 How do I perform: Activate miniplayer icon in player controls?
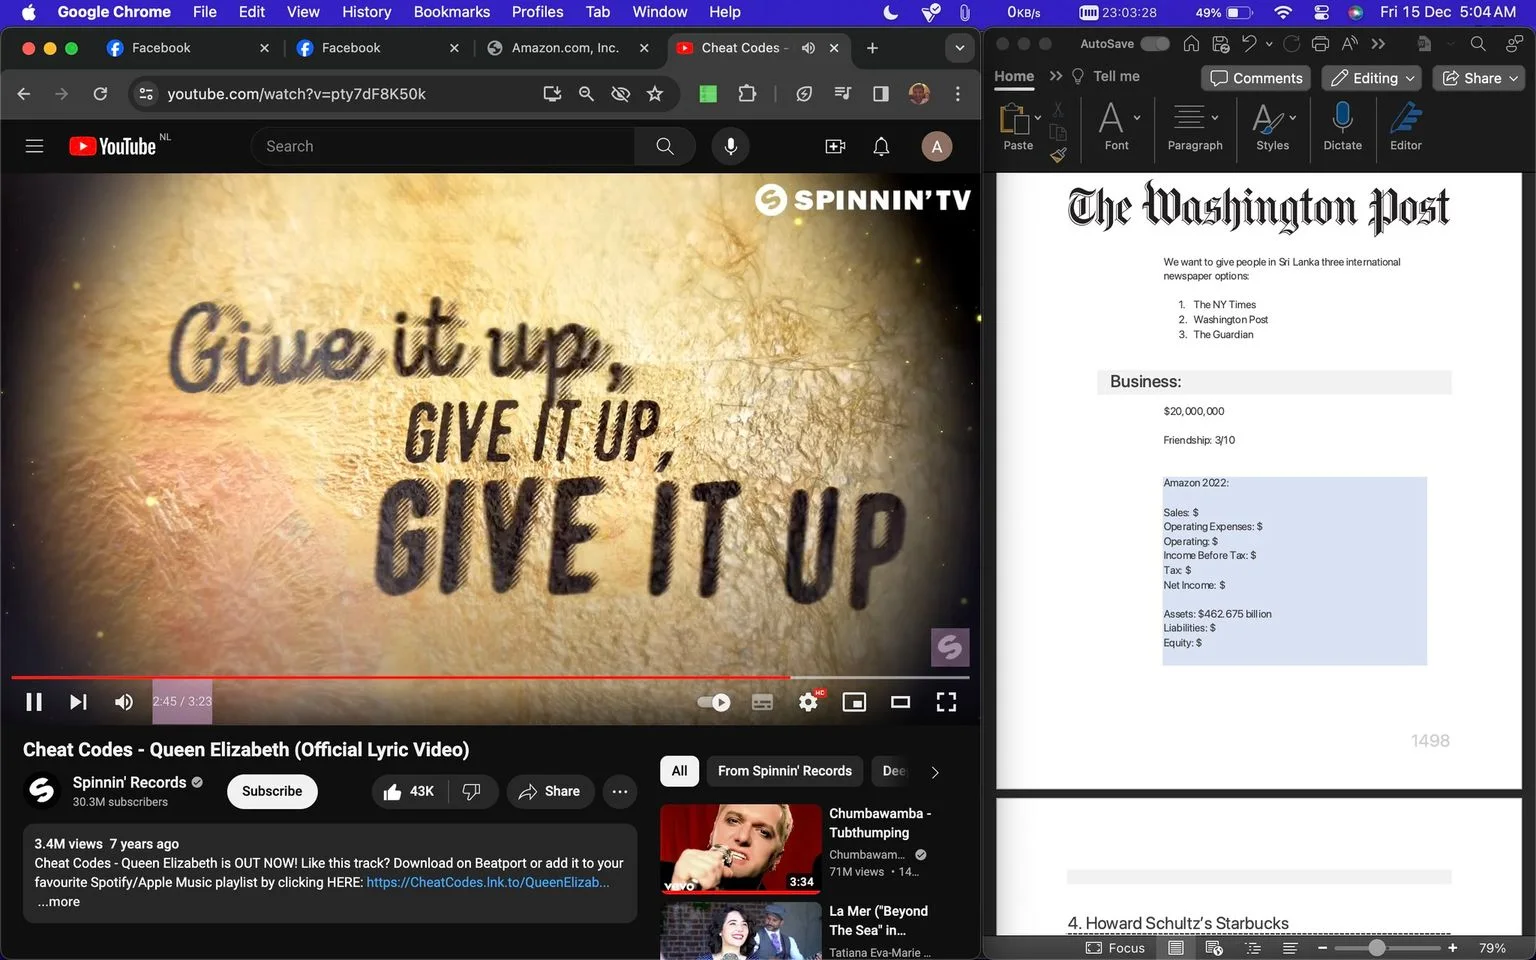[854, 702]
